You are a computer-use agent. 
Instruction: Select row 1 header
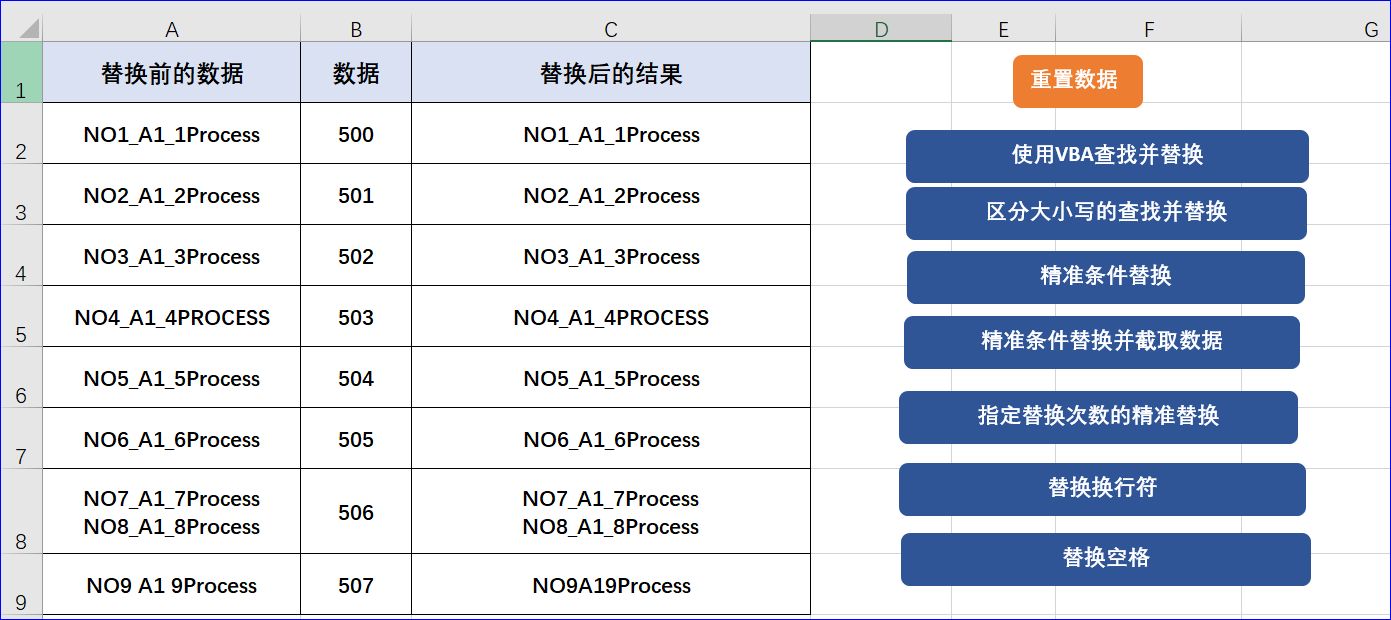pos(21,72)
